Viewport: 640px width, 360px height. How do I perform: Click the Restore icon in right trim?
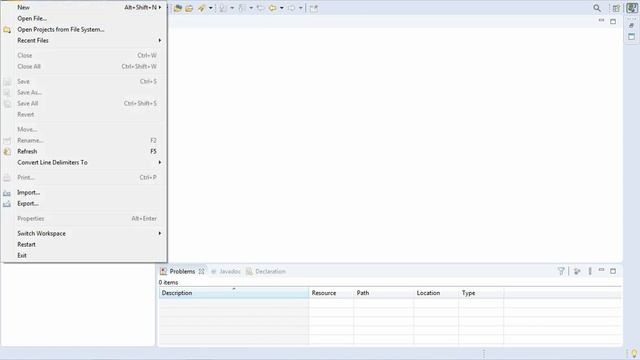(x=631, y=25)
